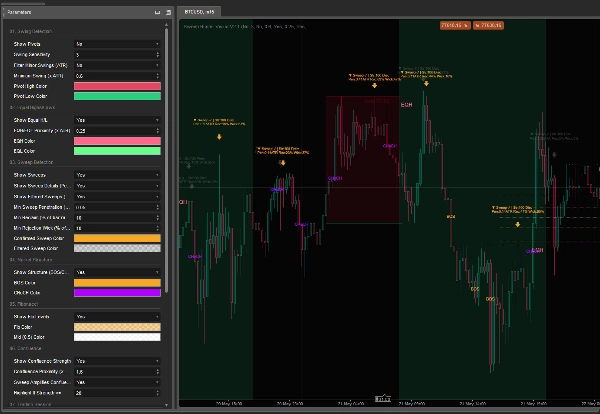This screenshot has height=414, width=600.
Task: Pick the CHoCH Color purple swatch
Action: pyautogui.click(x=117, y=293)
